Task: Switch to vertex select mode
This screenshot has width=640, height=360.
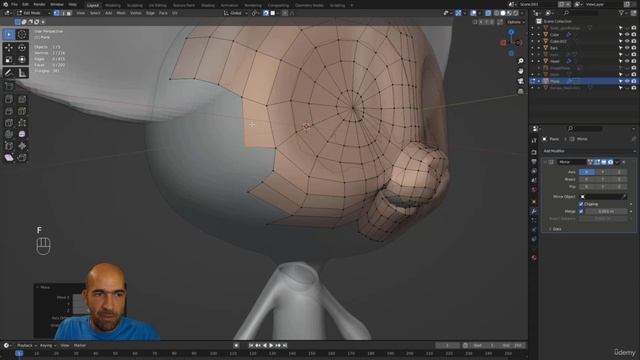Action: pyautogui.click(x=56, y=13)
